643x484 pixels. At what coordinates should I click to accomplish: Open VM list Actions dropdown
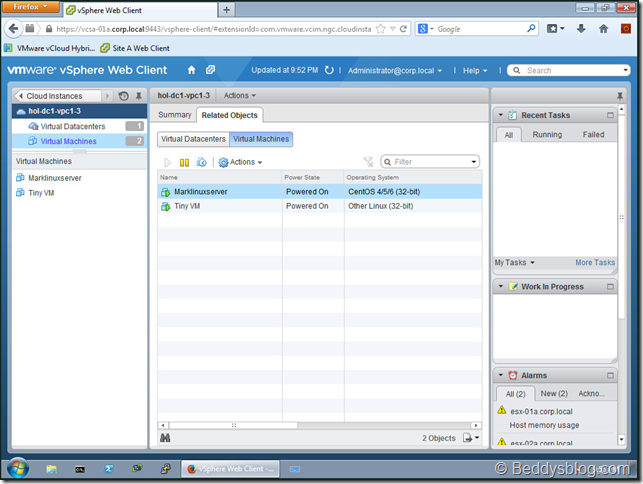click(240, 162)
